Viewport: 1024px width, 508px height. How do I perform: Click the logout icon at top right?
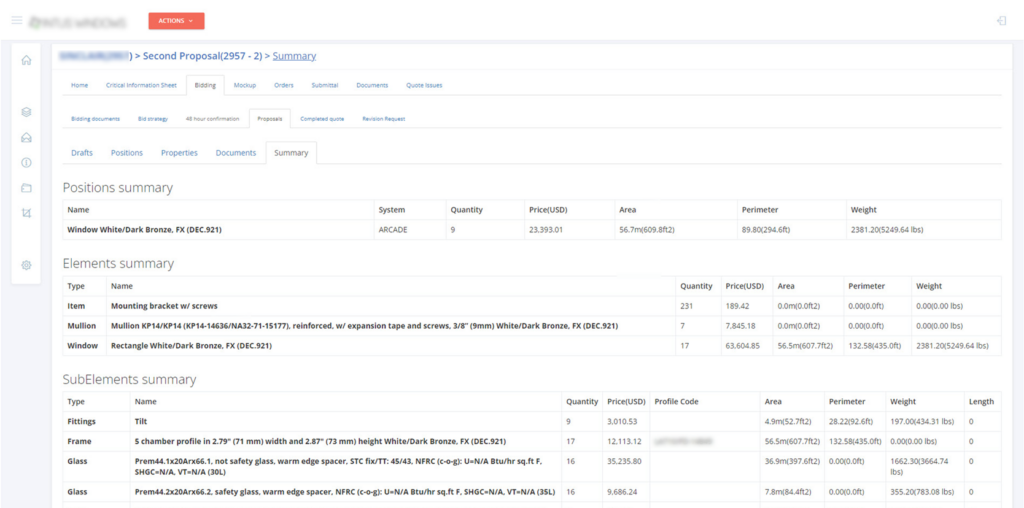[1001, 20]
